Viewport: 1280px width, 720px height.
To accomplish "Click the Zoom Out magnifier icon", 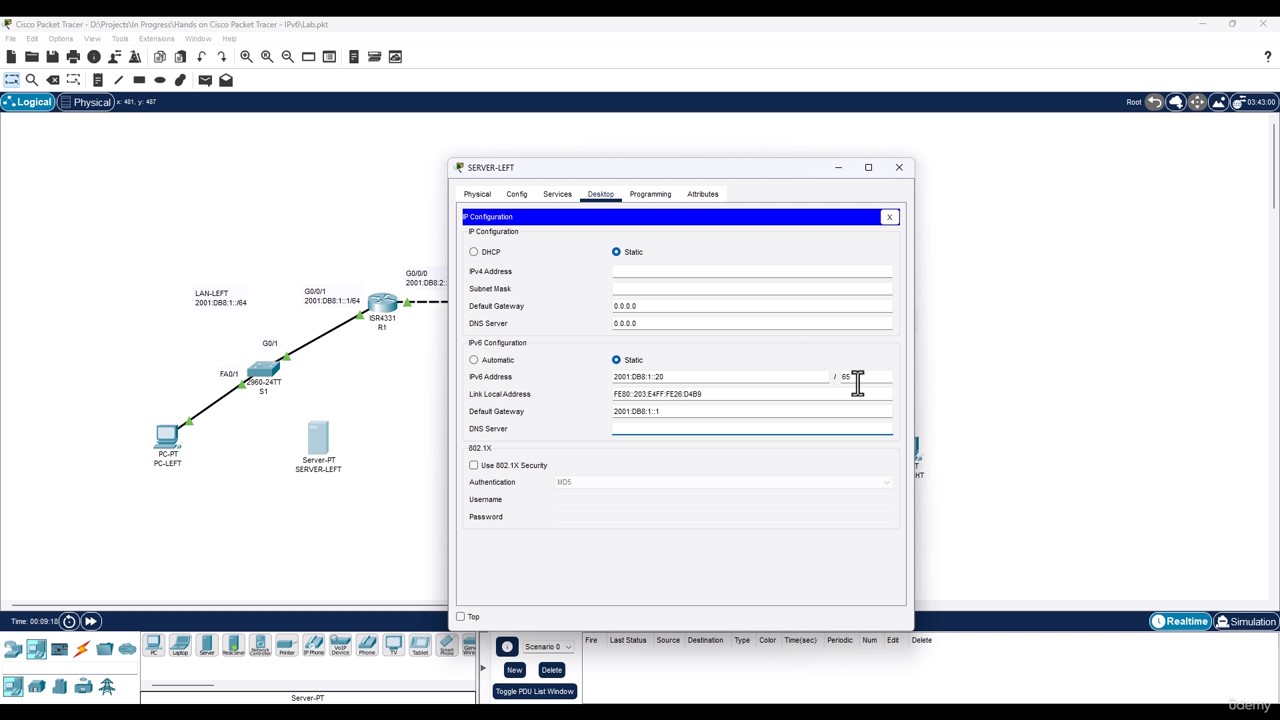I will coord(288,57).
